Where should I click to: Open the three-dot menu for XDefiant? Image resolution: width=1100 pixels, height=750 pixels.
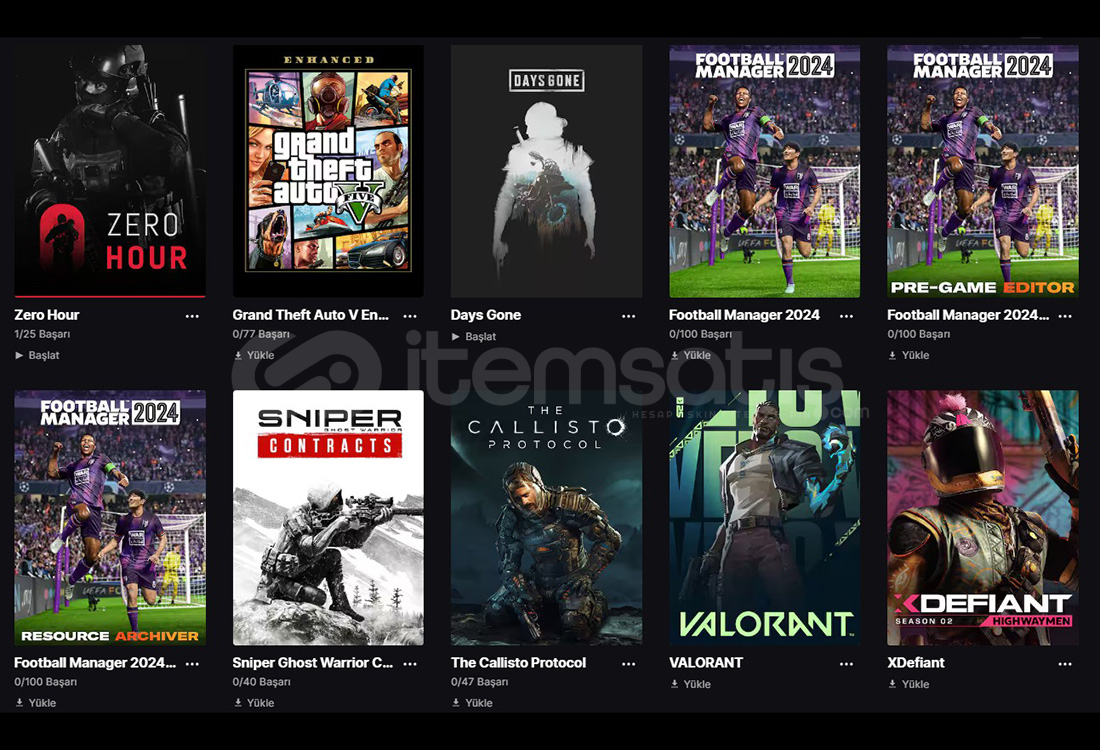(x=1064, y=663)
